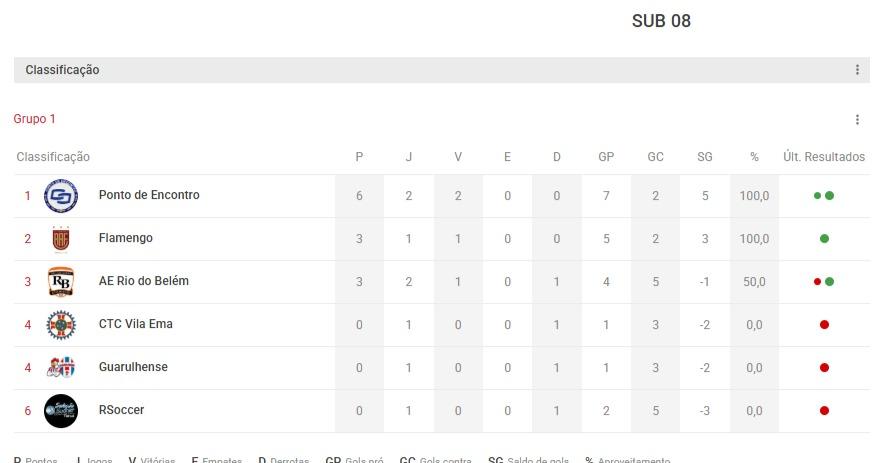Open the Flamengo team link

pos(126,238)
